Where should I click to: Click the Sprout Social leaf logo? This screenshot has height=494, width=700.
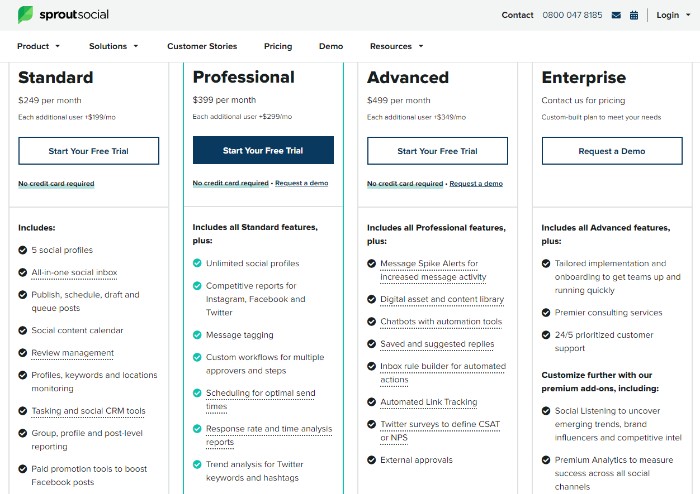coord(25,15)
